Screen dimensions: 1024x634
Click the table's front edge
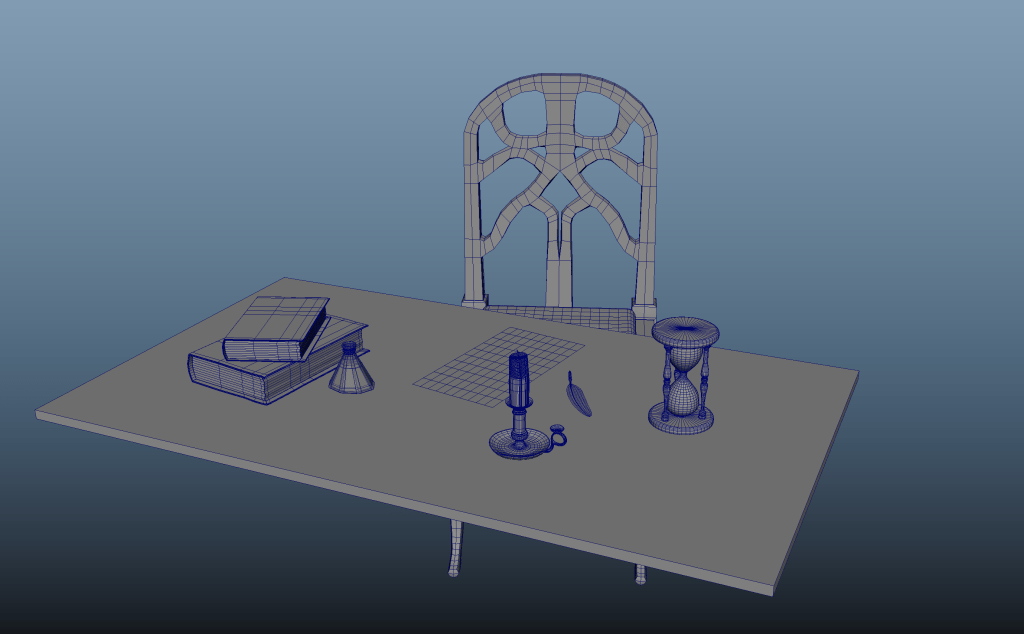[400, 489]
